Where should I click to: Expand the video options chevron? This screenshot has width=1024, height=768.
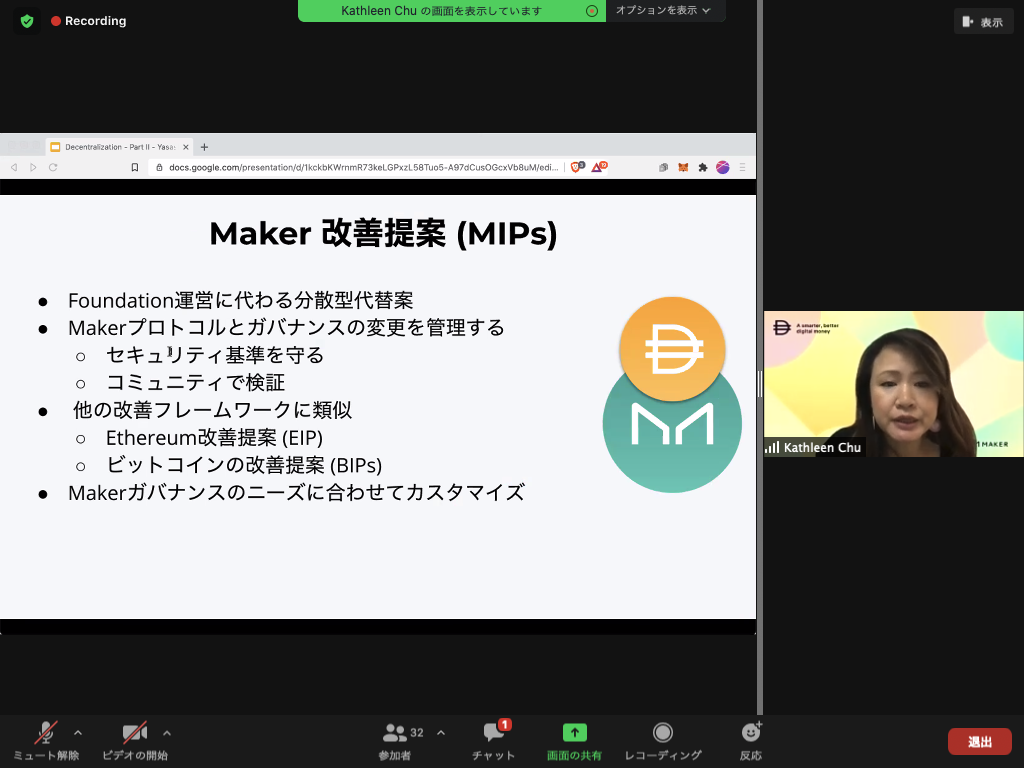point(167,733)
